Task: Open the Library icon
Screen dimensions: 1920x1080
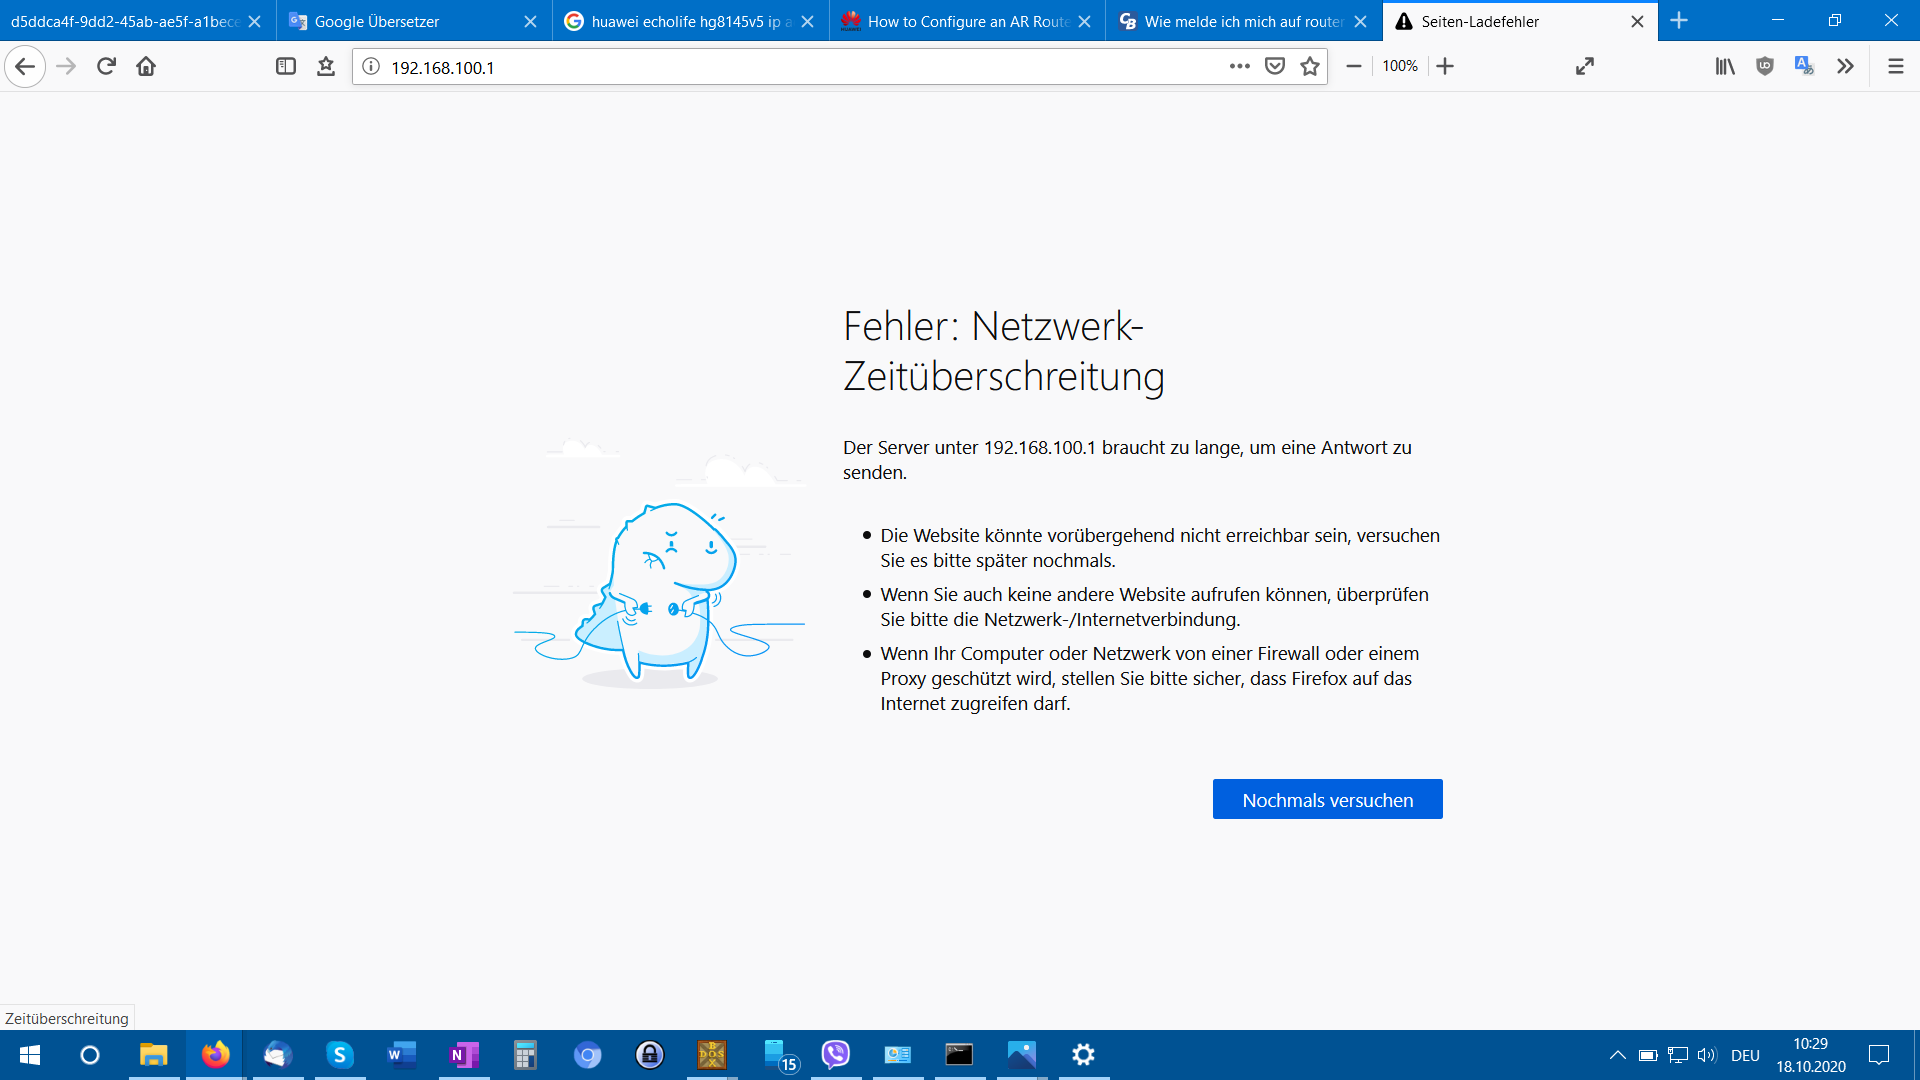Action: click(x=1725, y=66)
